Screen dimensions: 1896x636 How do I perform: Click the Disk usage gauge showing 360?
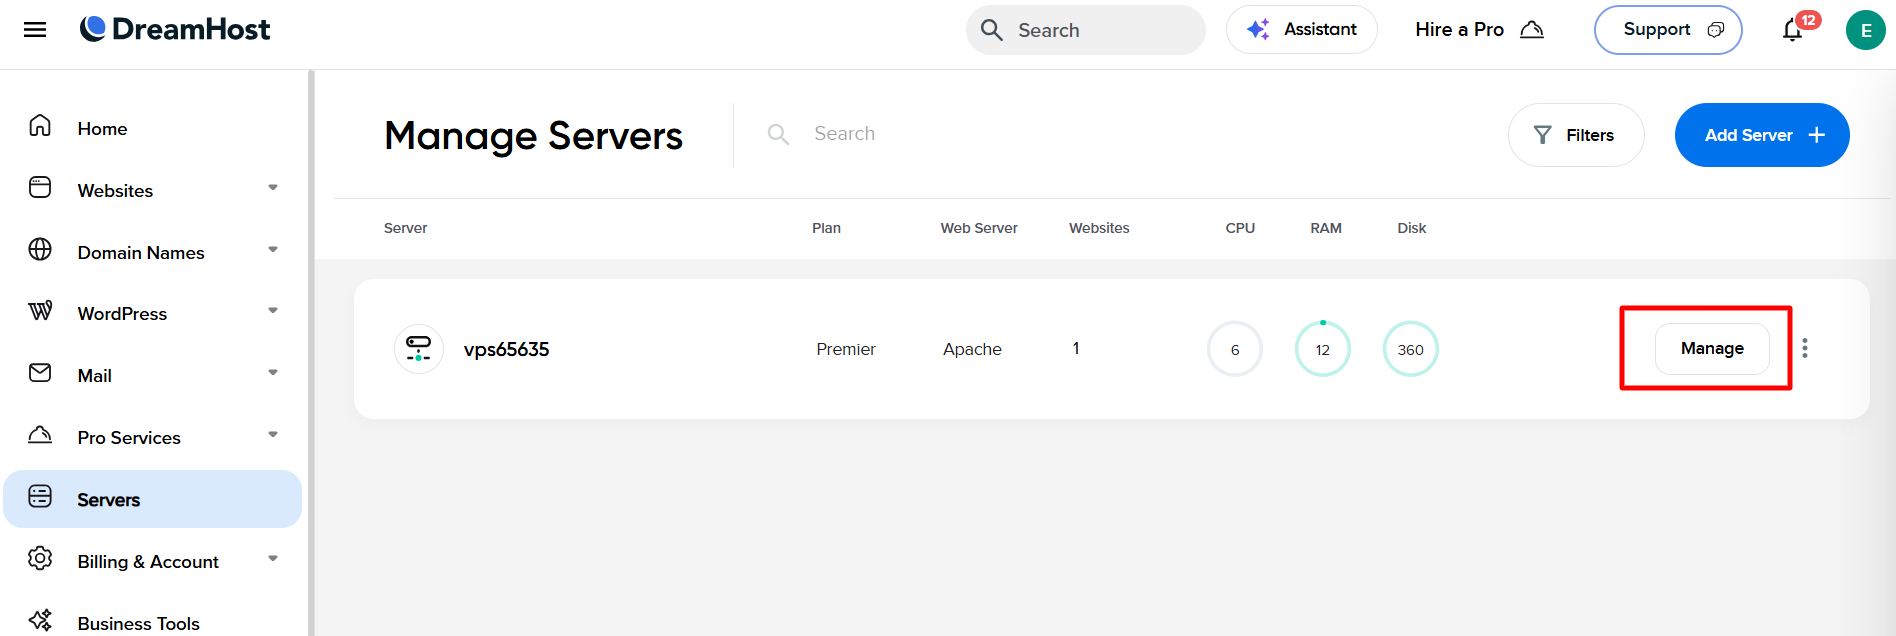[x=1411, y=349]
